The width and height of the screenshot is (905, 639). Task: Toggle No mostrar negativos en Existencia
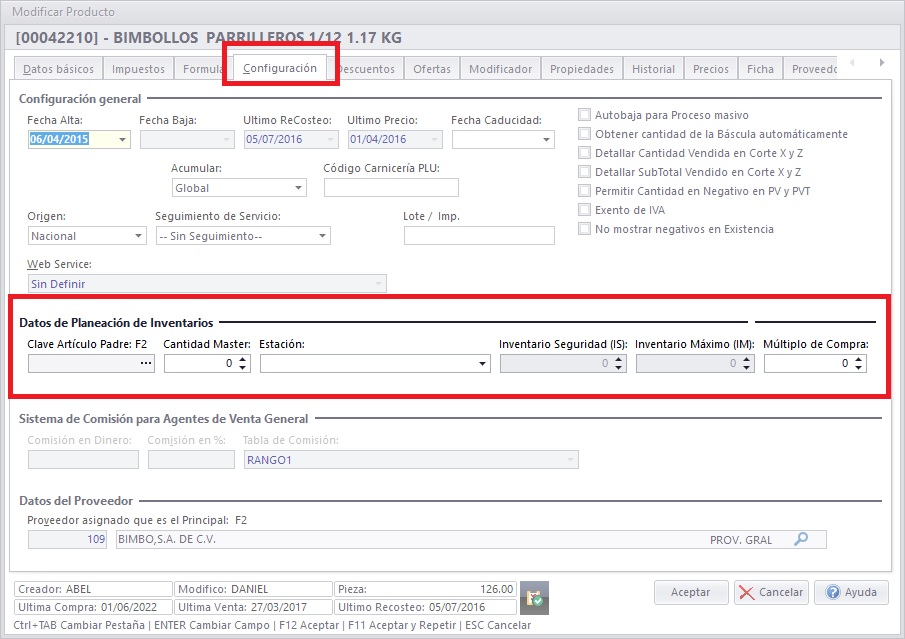click(584, 229)
